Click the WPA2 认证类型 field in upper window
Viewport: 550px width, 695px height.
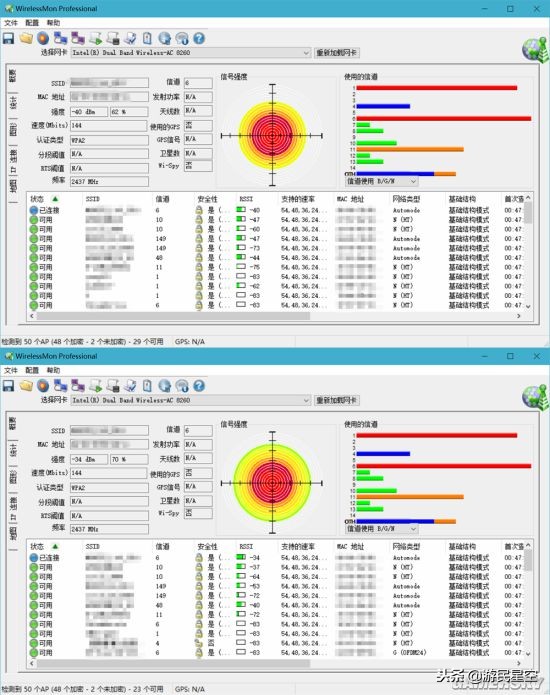coord(109,141)
